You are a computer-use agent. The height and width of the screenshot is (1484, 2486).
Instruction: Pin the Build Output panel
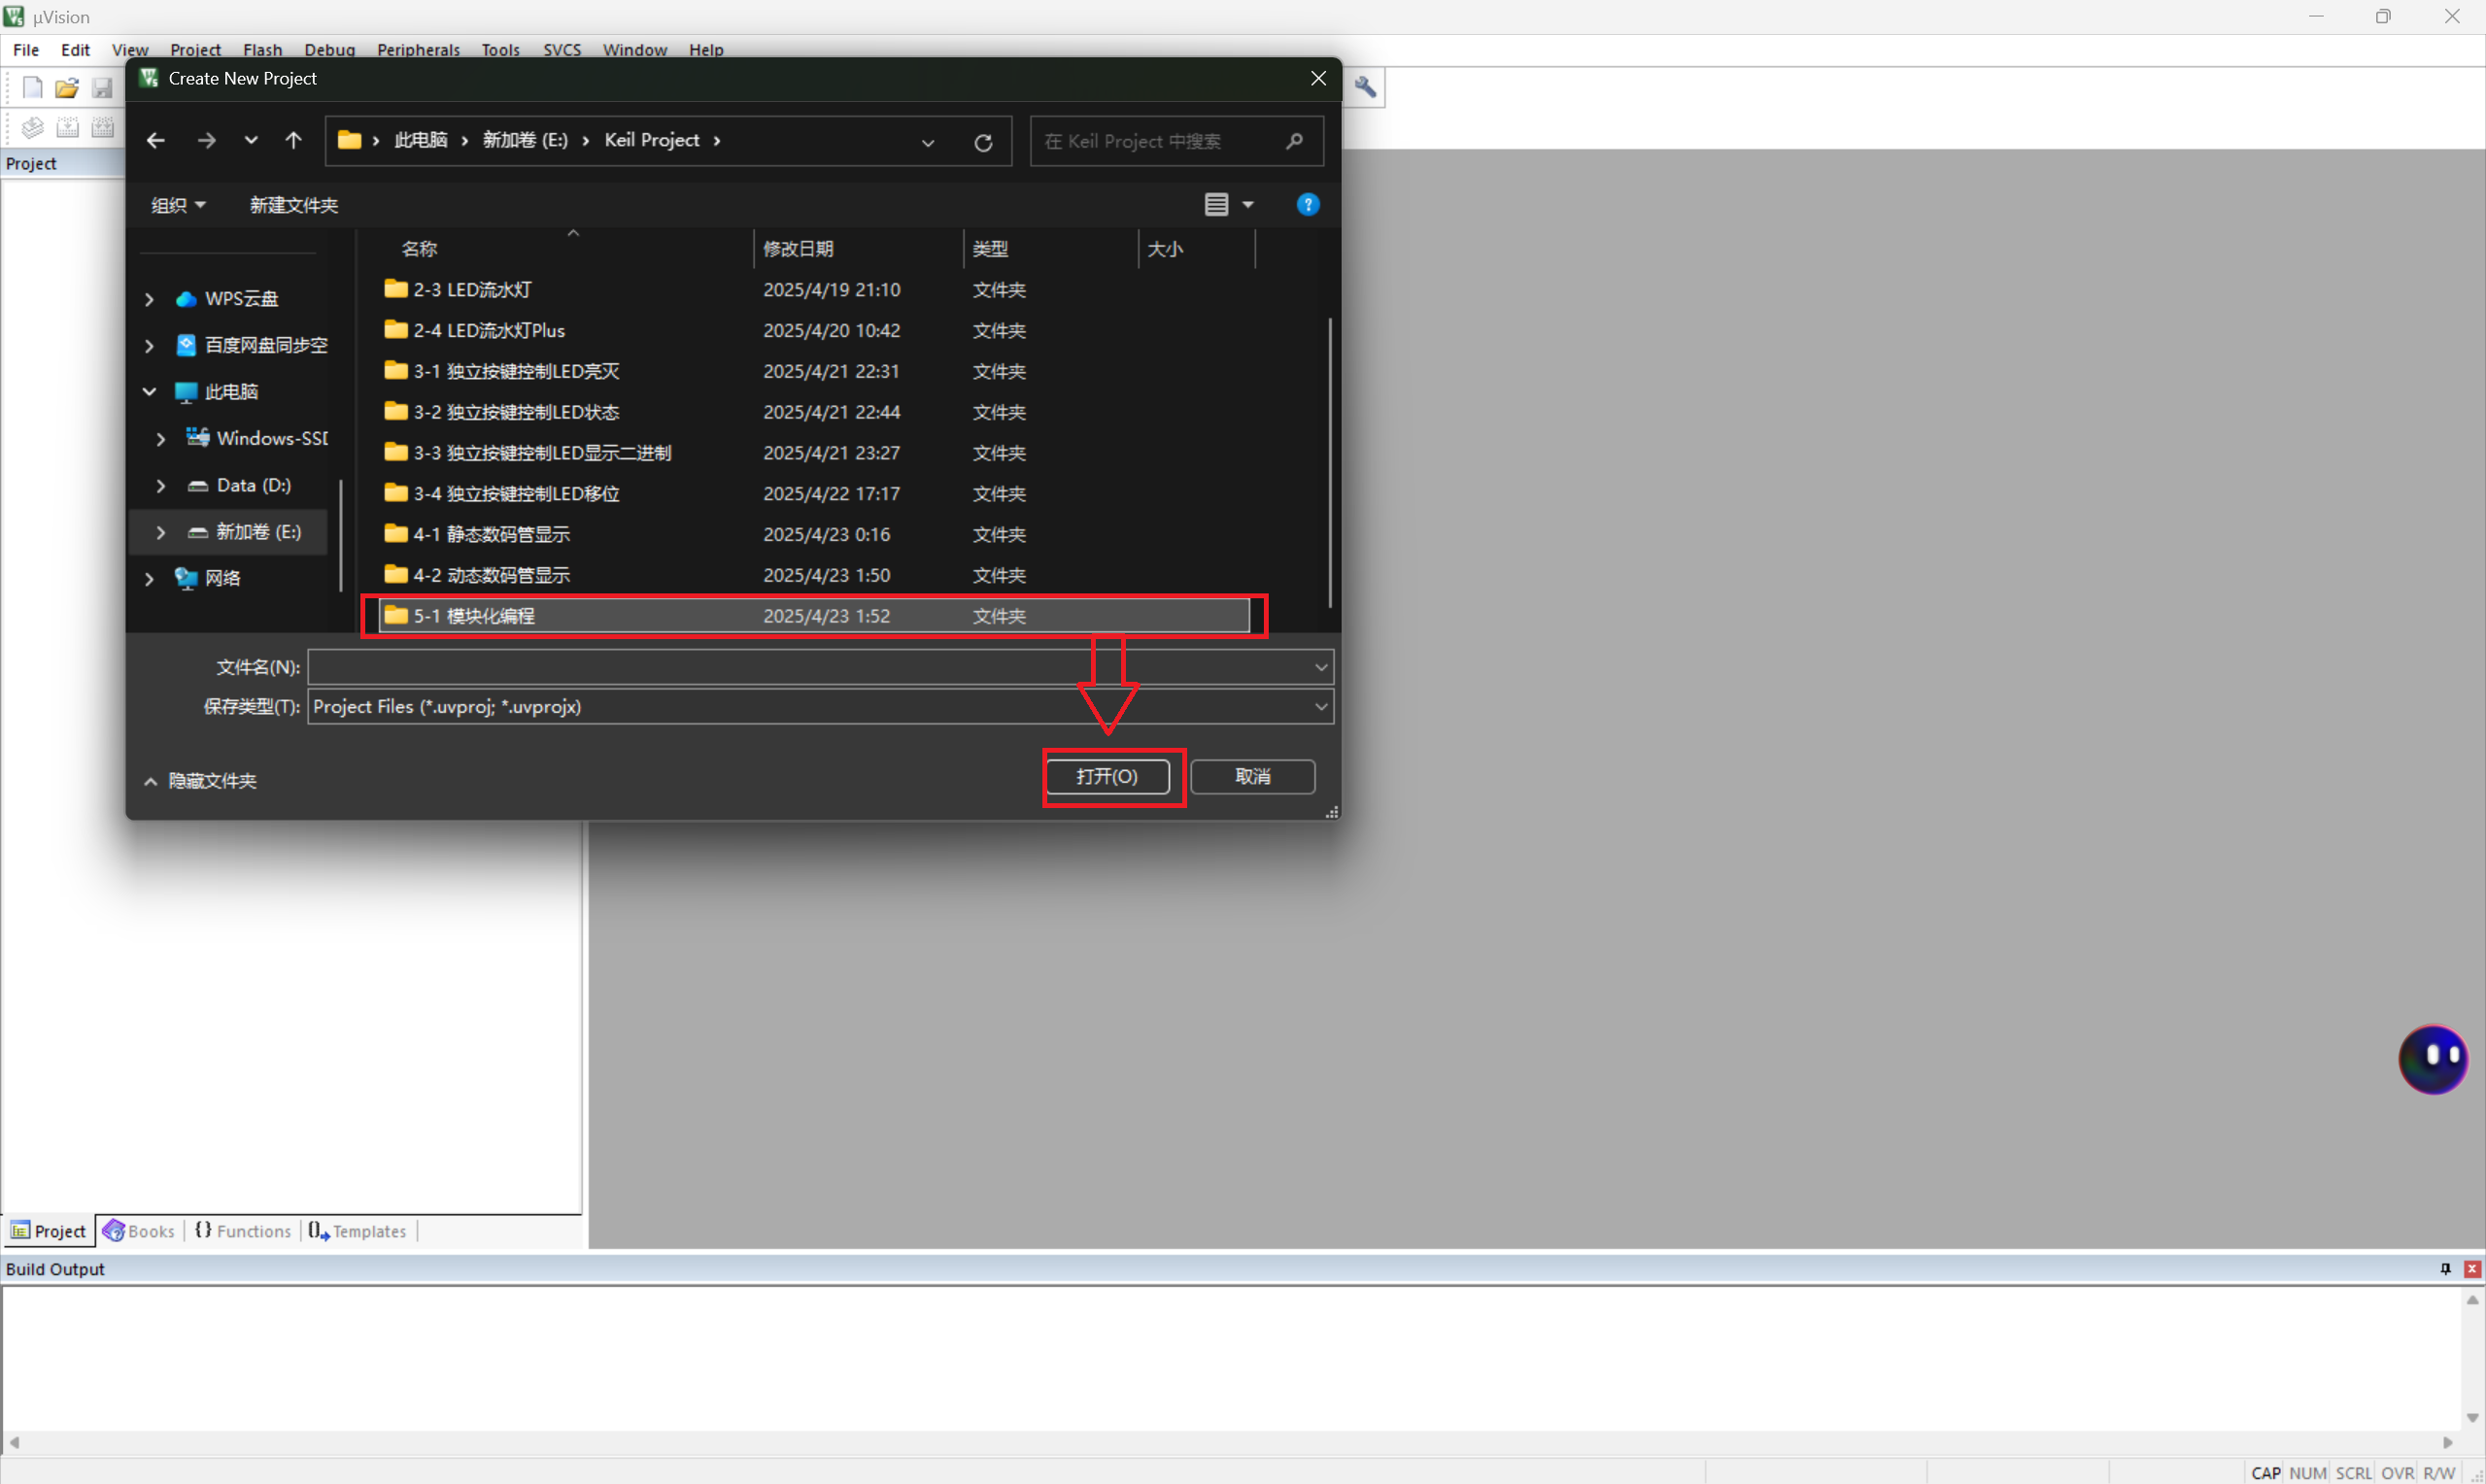click(x=2445, y=1269)
